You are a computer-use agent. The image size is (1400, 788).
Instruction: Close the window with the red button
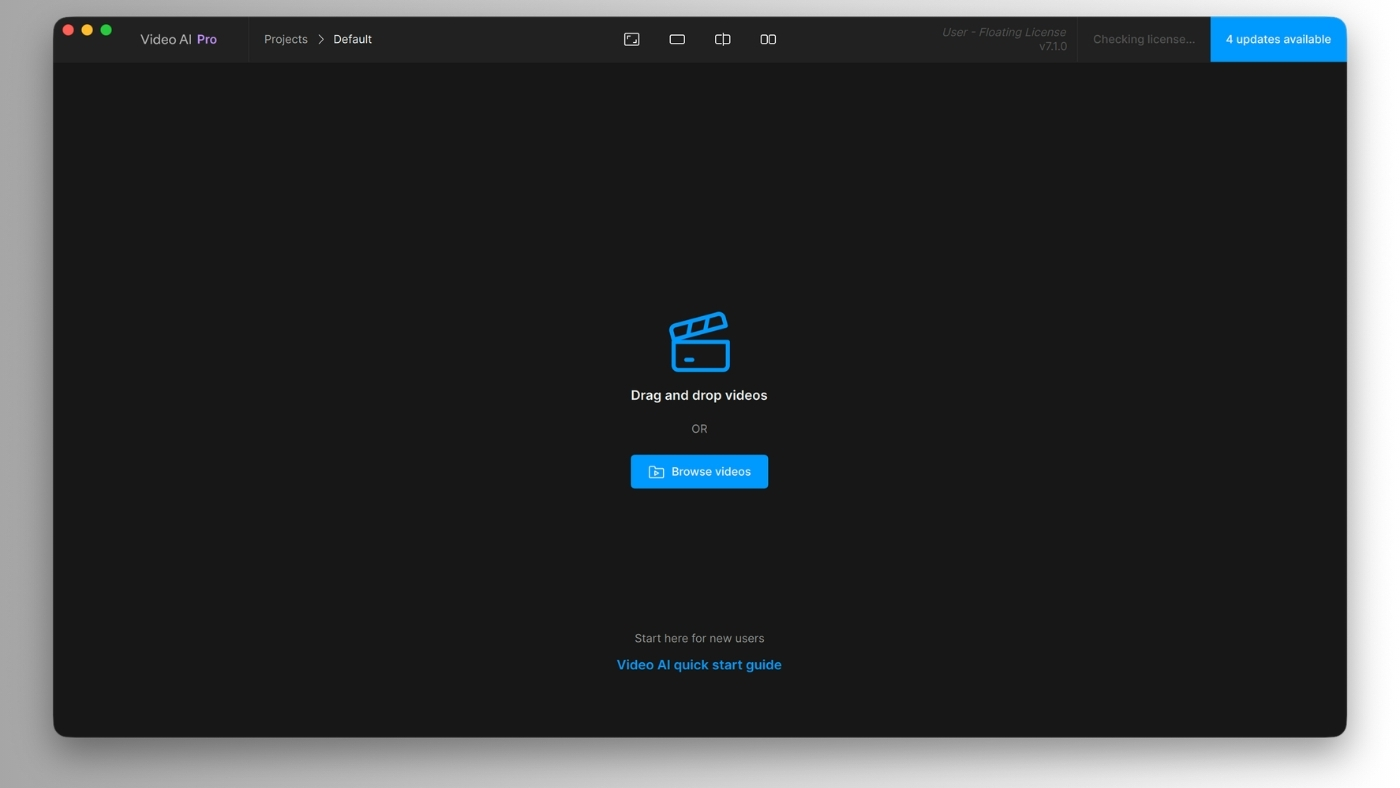pyautogui.click(x=68, y=30)
